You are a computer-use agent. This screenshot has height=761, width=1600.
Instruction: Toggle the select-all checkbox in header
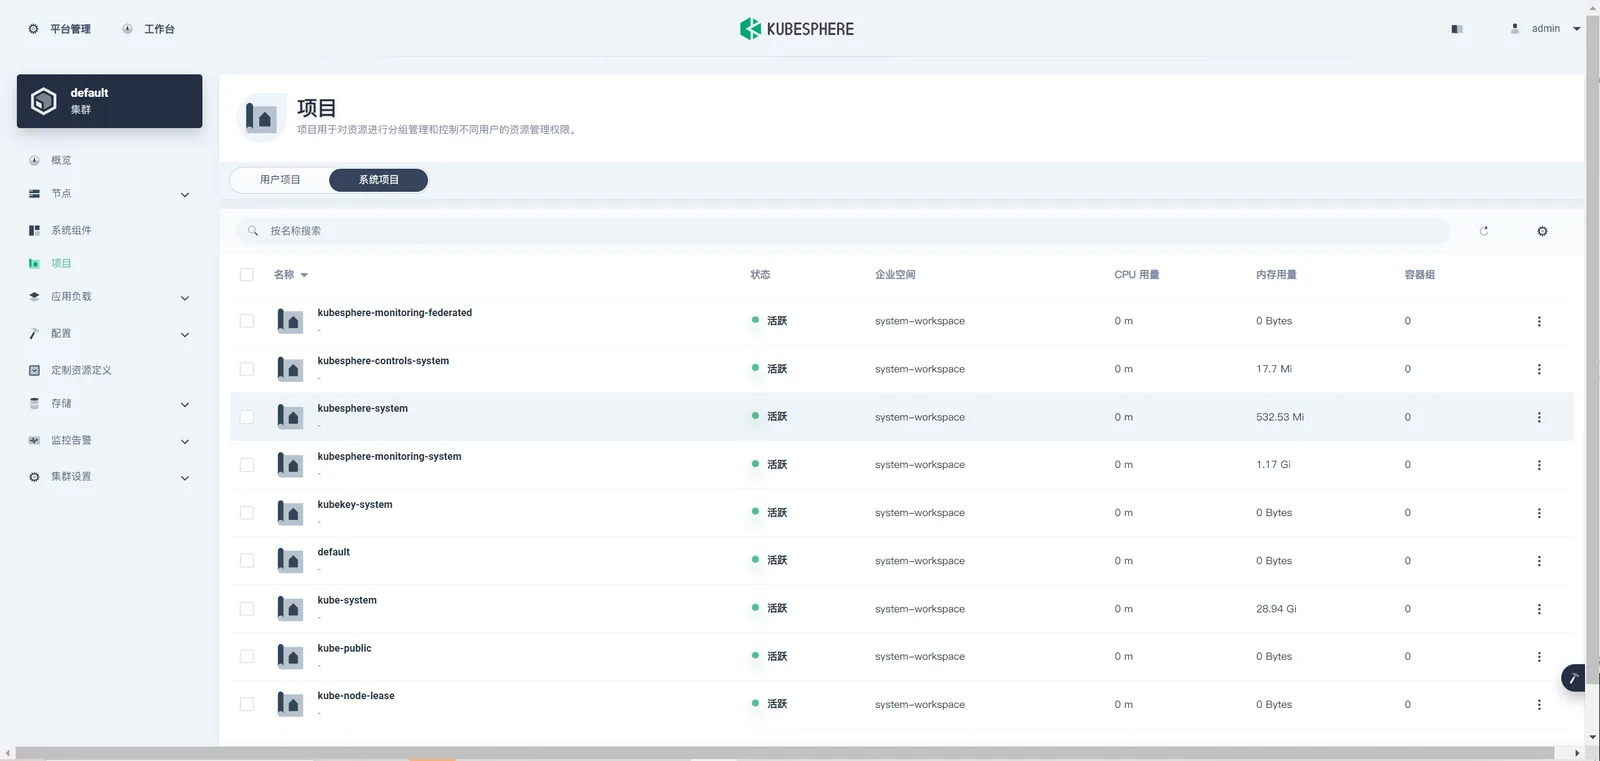click(x=247, y=275)
